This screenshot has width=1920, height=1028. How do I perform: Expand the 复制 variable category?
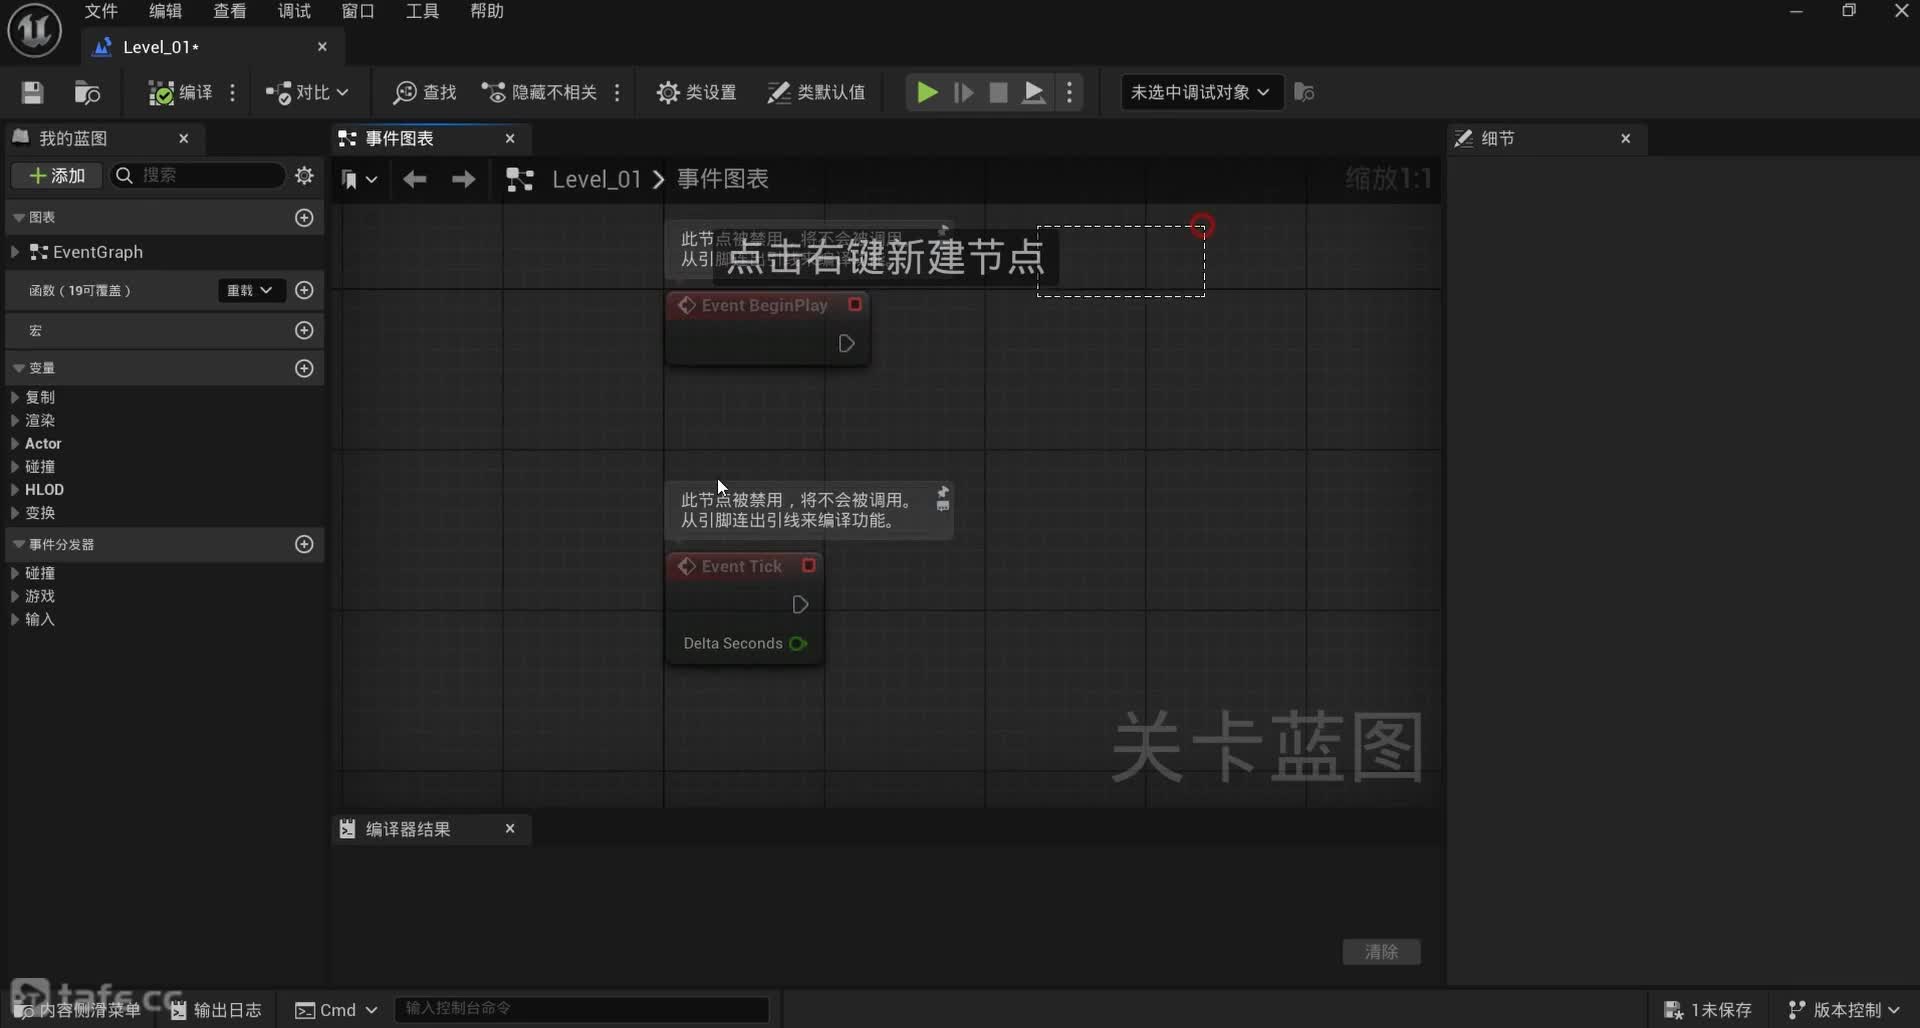tap(15, 397)
